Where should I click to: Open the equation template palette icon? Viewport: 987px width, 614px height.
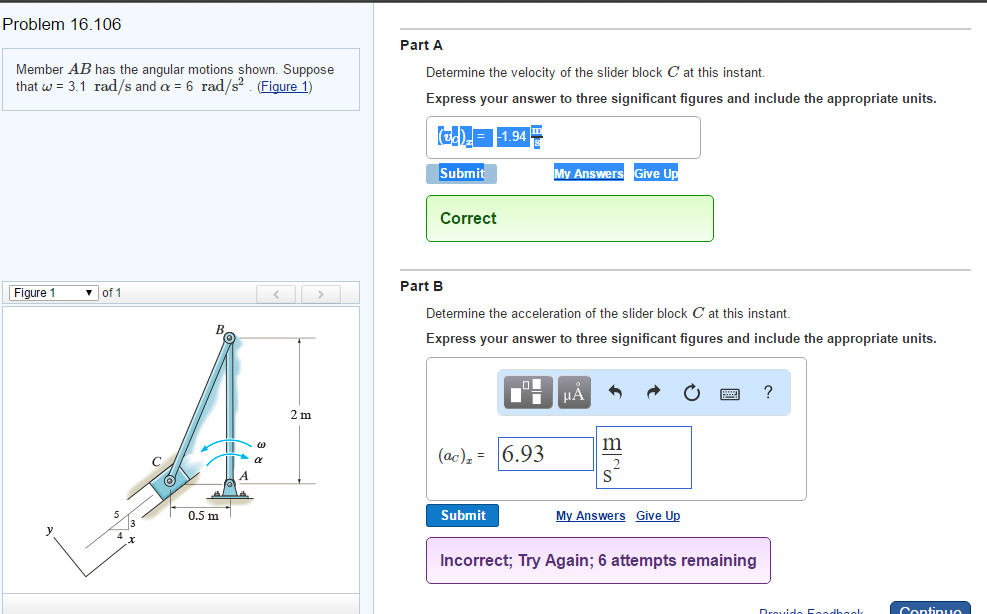(x=527, y=392)
